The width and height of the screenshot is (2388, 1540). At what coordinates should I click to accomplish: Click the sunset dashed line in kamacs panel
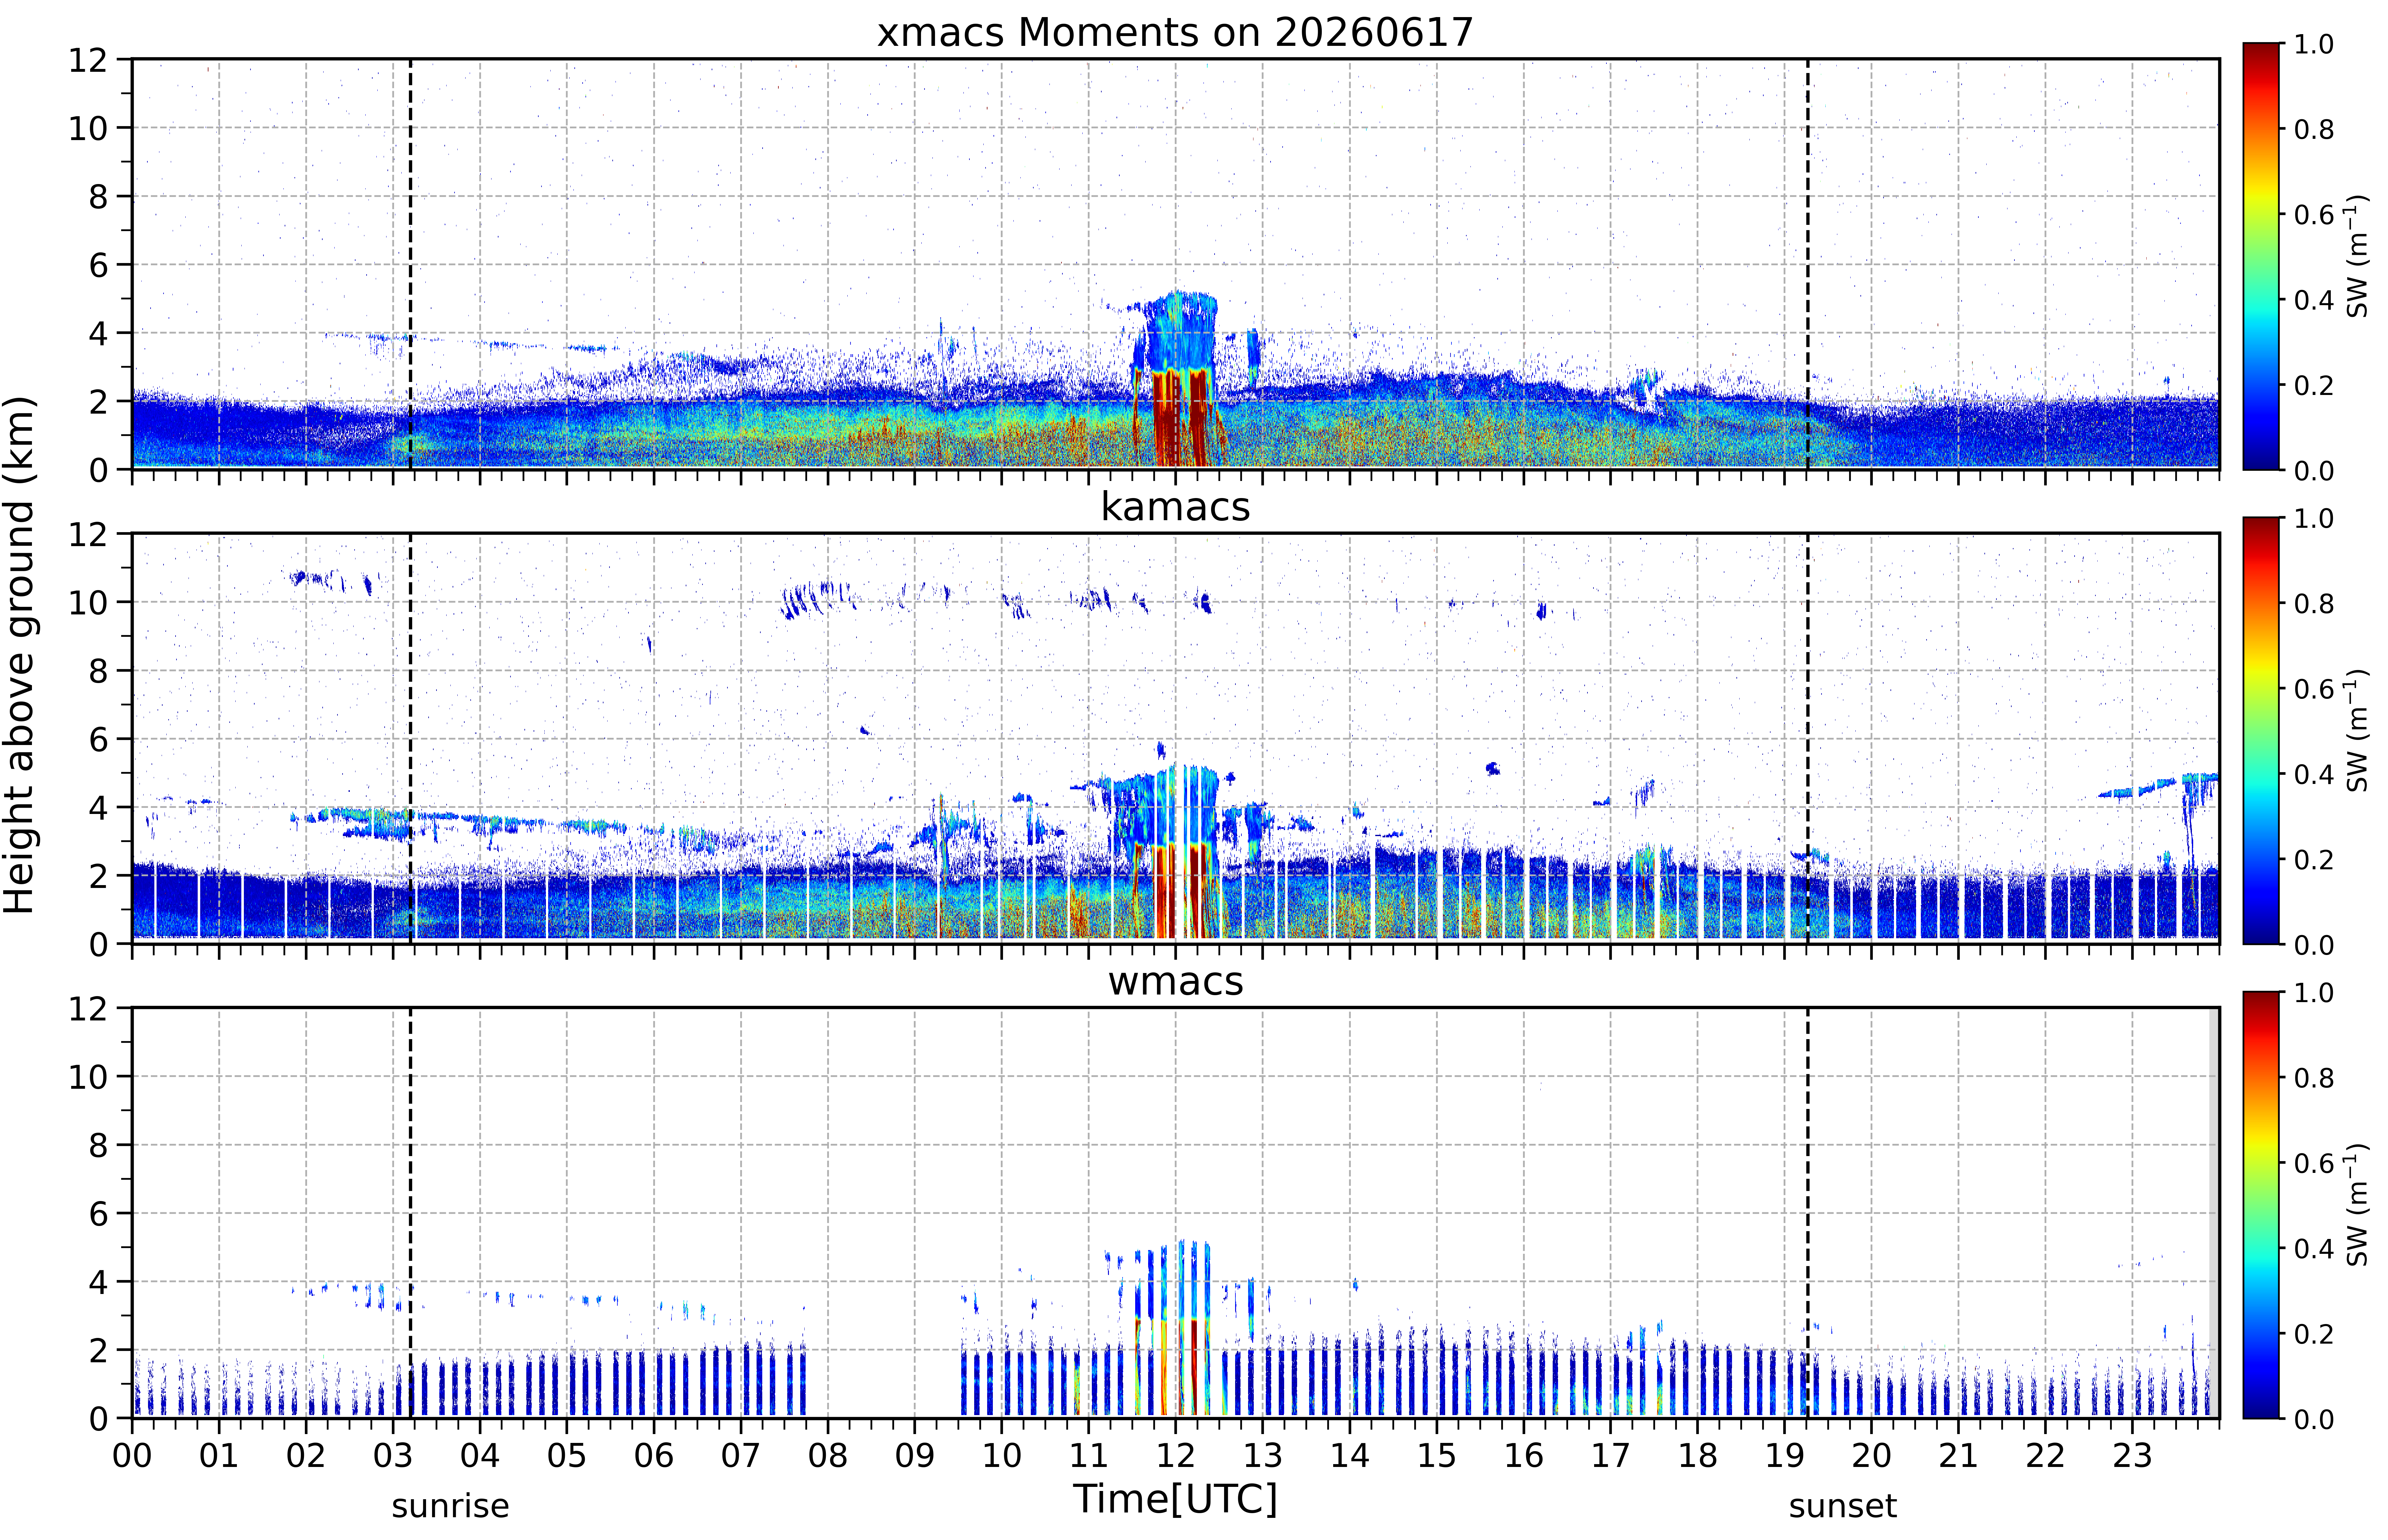[x=1808, y=738]
